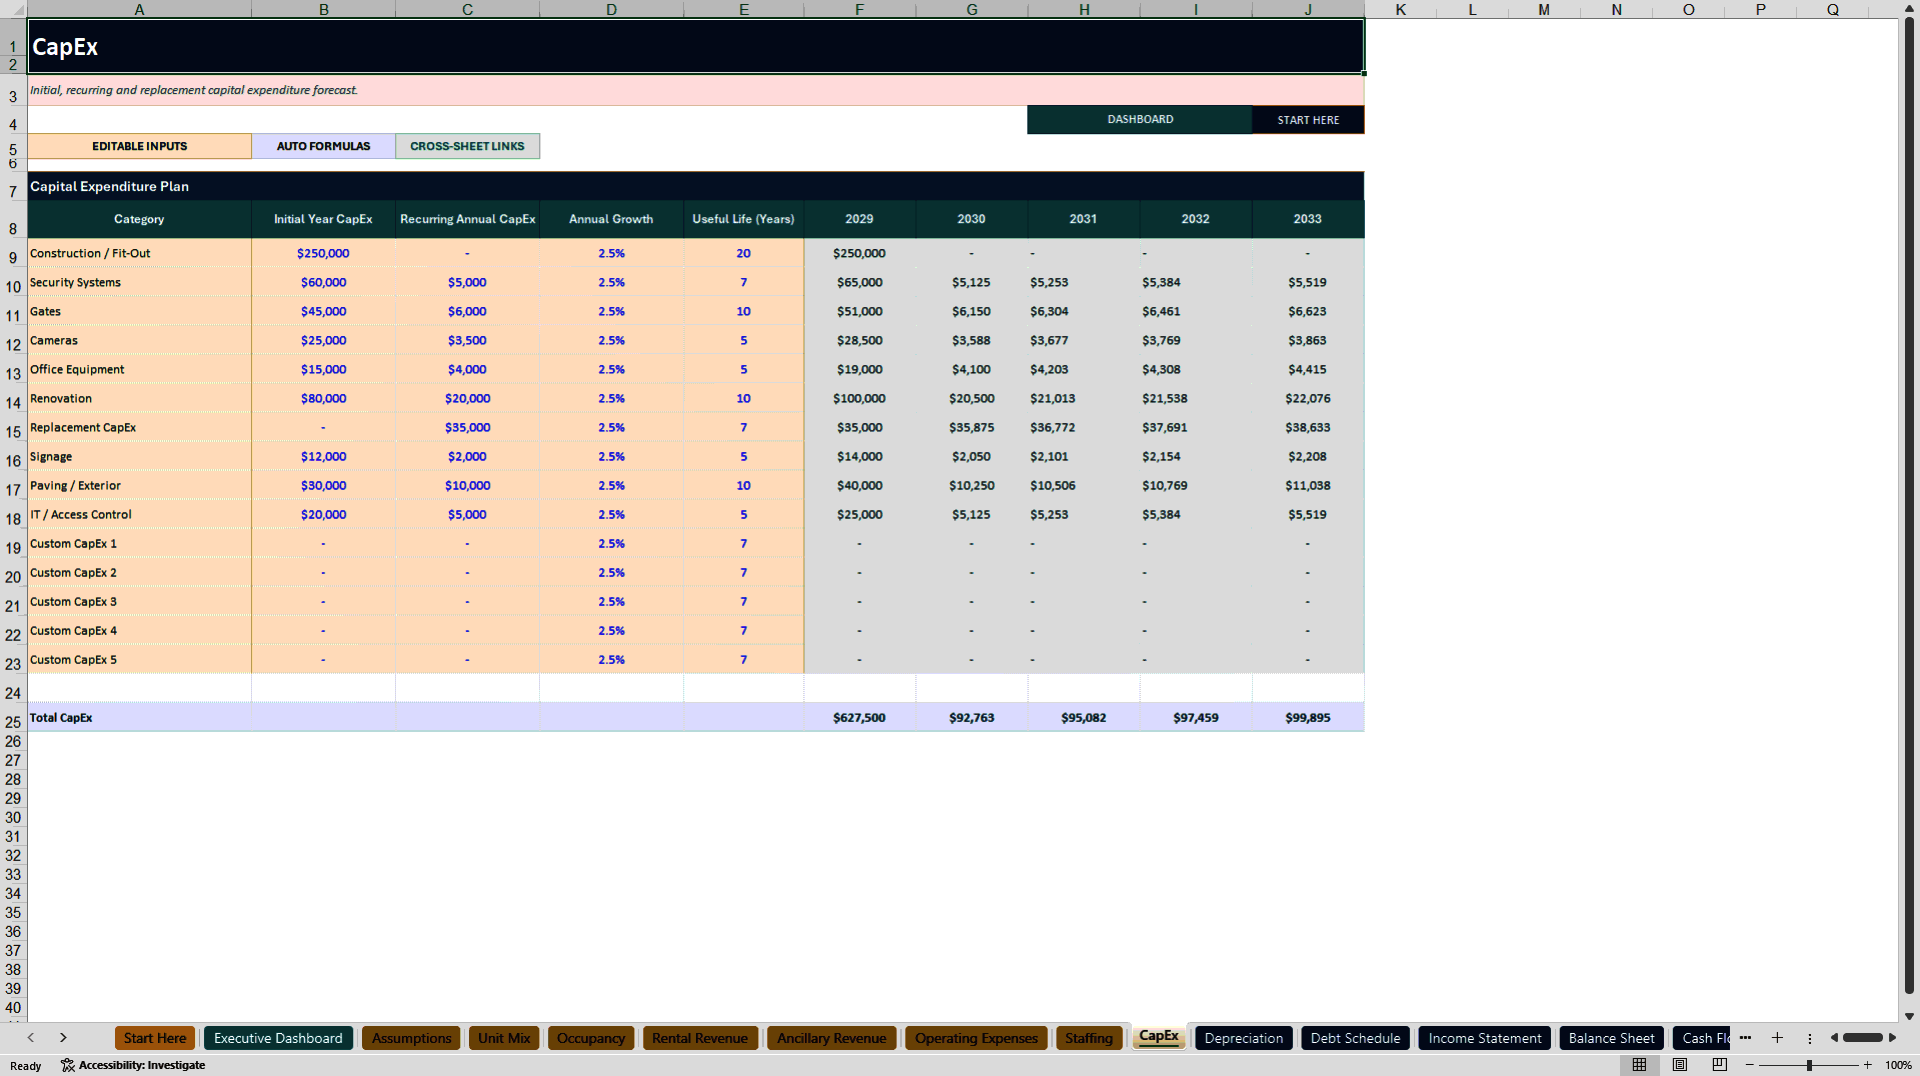The image size is (1920, 1076).
Task: Click the Recurring Annual CapEx header
Action: click(x=467, y=219)
